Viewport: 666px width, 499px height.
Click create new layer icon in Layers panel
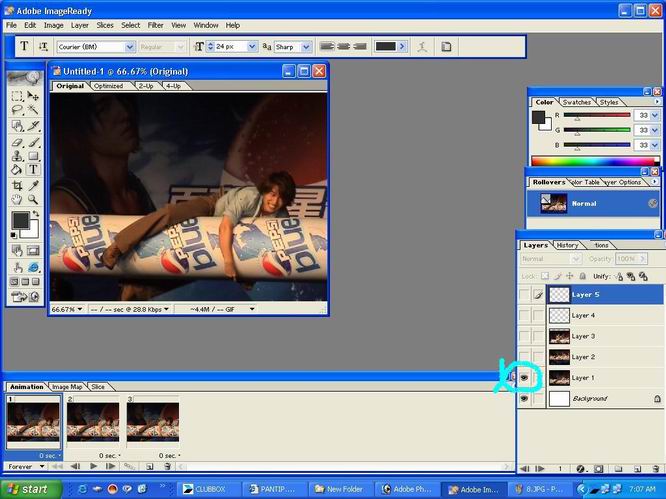click(x=637, y=468)
